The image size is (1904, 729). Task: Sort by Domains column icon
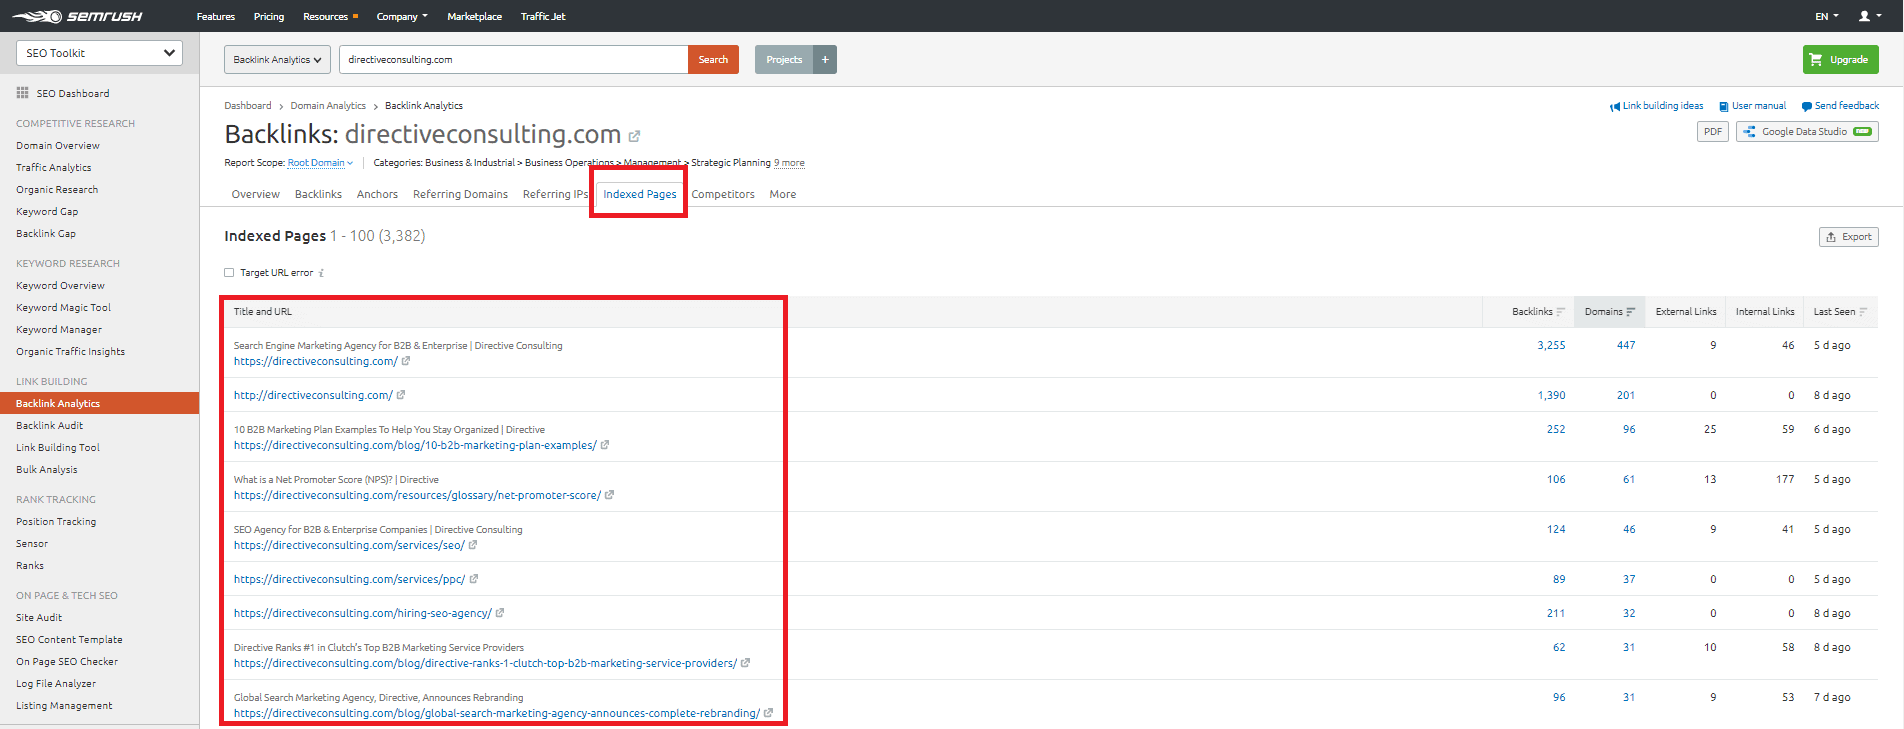(x=1631, y=312)
